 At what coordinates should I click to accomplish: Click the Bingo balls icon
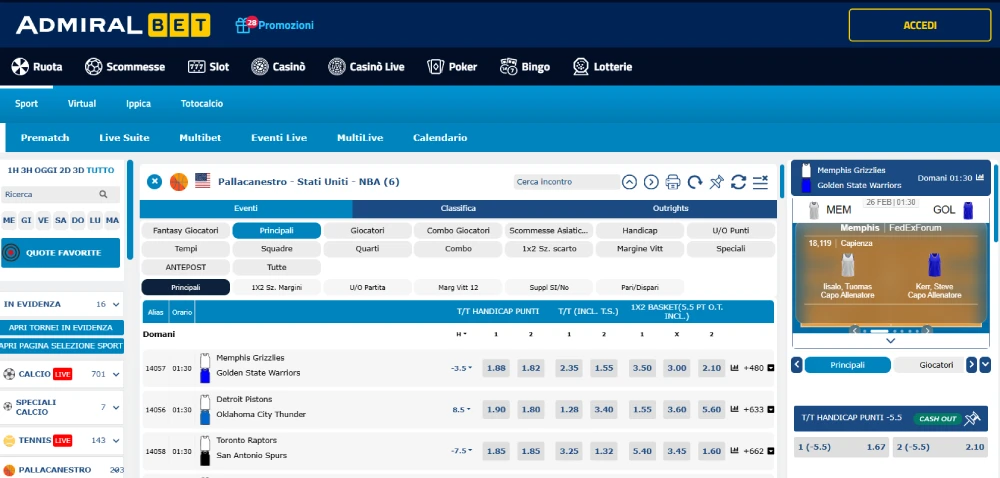click(x=508, y=66)
